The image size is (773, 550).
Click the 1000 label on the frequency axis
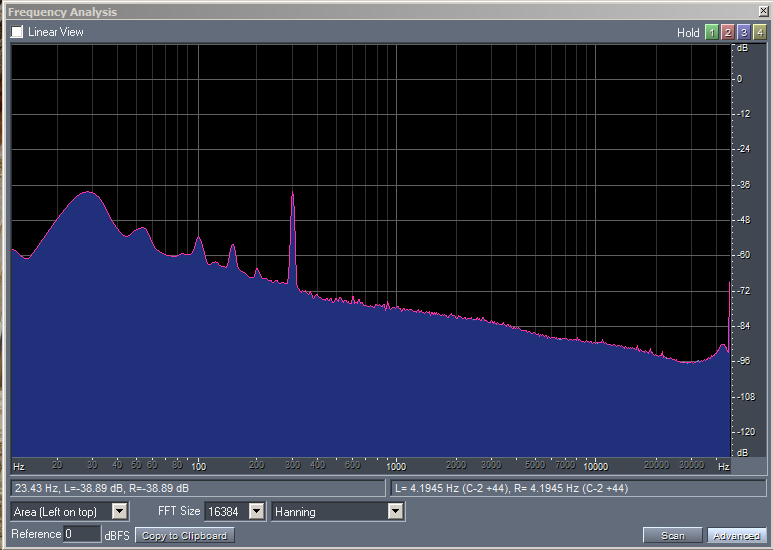[x=396, y=466]
